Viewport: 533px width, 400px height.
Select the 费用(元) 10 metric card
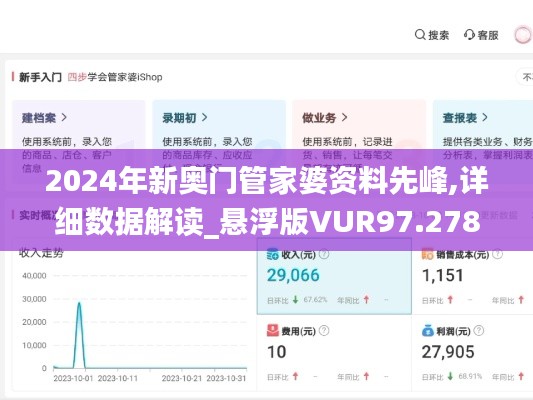coord(334,353)
